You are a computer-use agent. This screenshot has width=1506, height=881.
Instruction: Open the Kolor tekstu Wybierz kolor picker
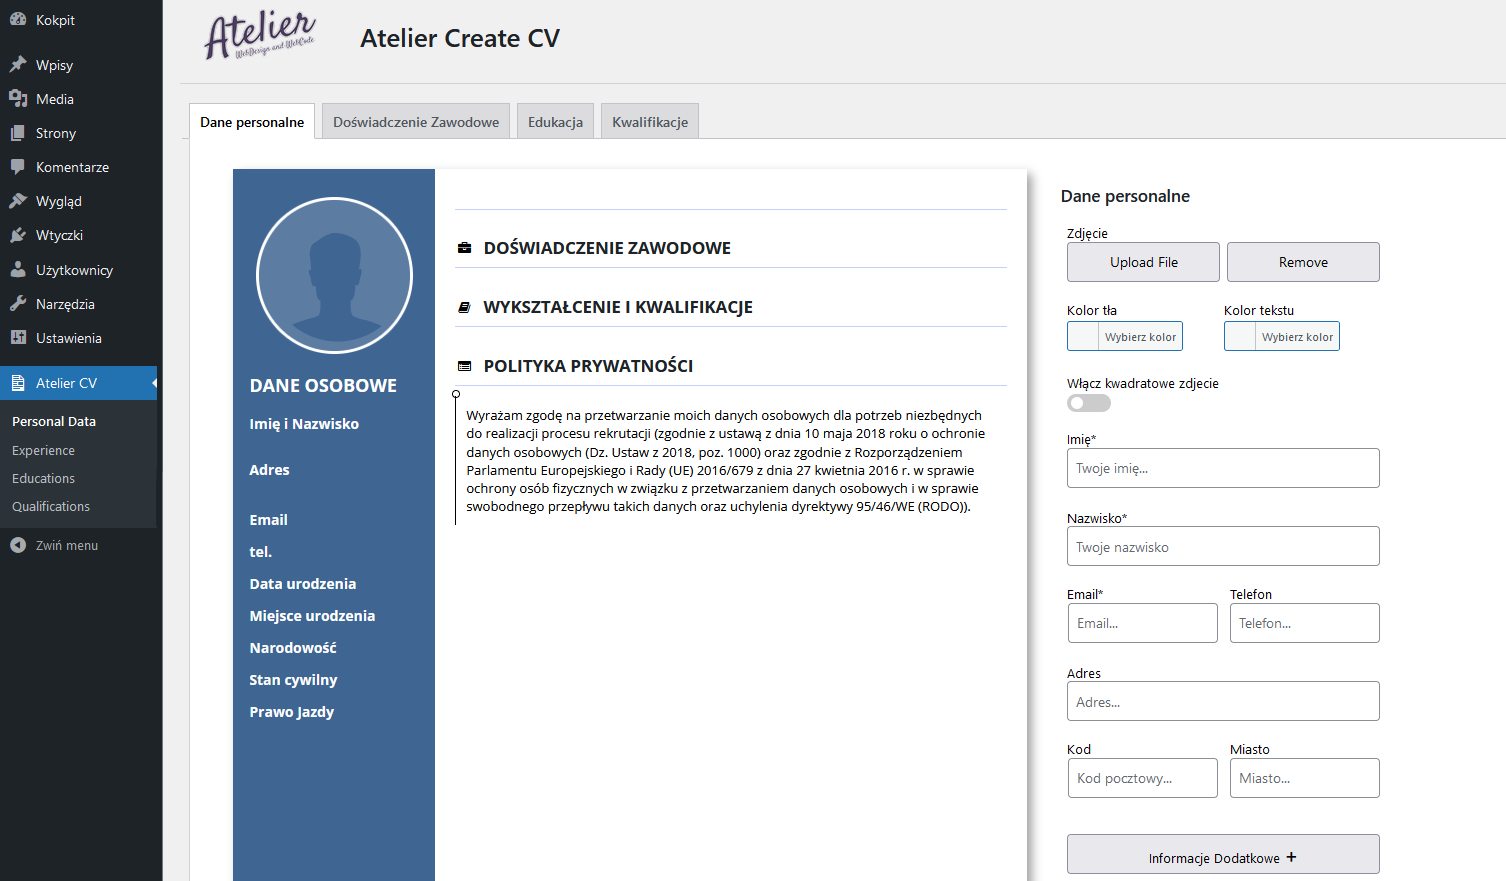1282,336
